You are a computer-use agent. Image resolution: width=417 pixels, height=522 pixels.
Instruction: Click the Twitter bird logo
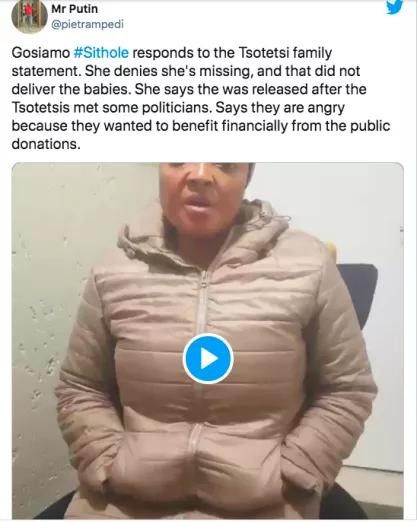click(394, 7)
